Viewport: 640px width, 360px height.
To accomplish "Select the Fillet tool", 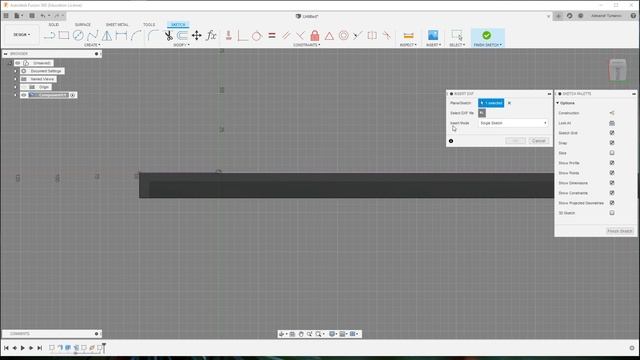I will tap(153, 36).
